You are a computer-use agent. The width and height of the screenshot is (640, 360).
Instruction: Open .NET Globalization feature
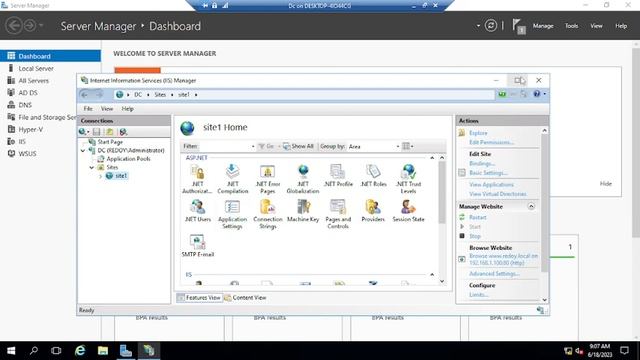click(x=303, y=178)
